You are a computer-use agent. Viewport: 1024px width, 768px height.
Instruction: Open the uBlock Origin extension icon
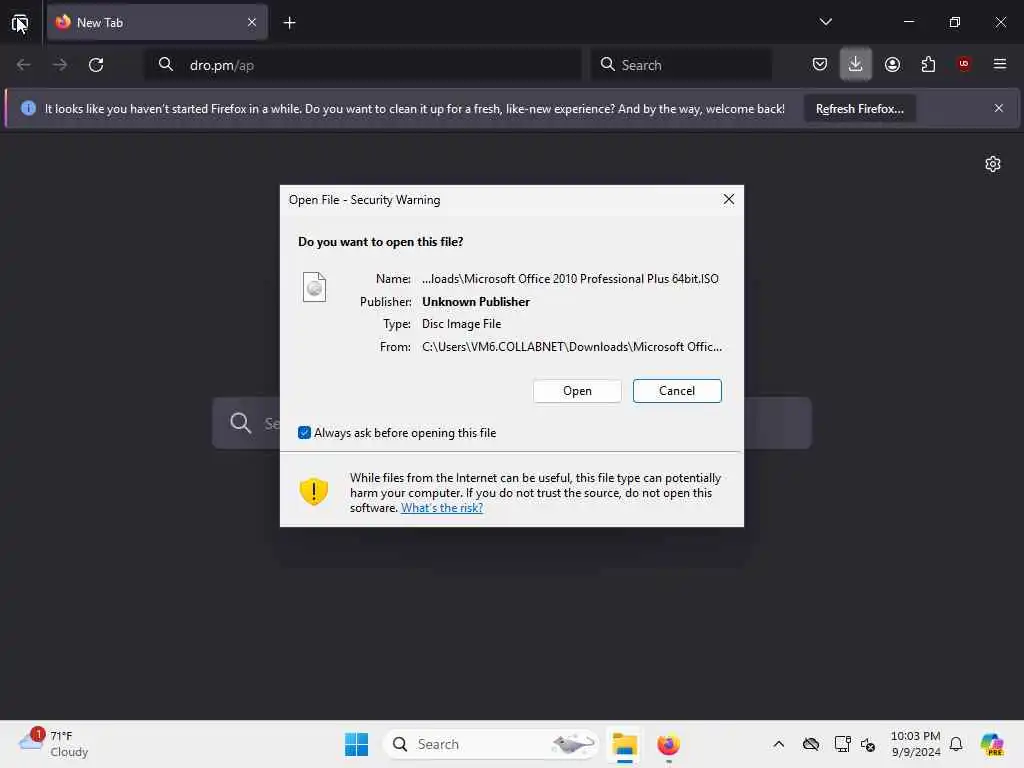964,63
